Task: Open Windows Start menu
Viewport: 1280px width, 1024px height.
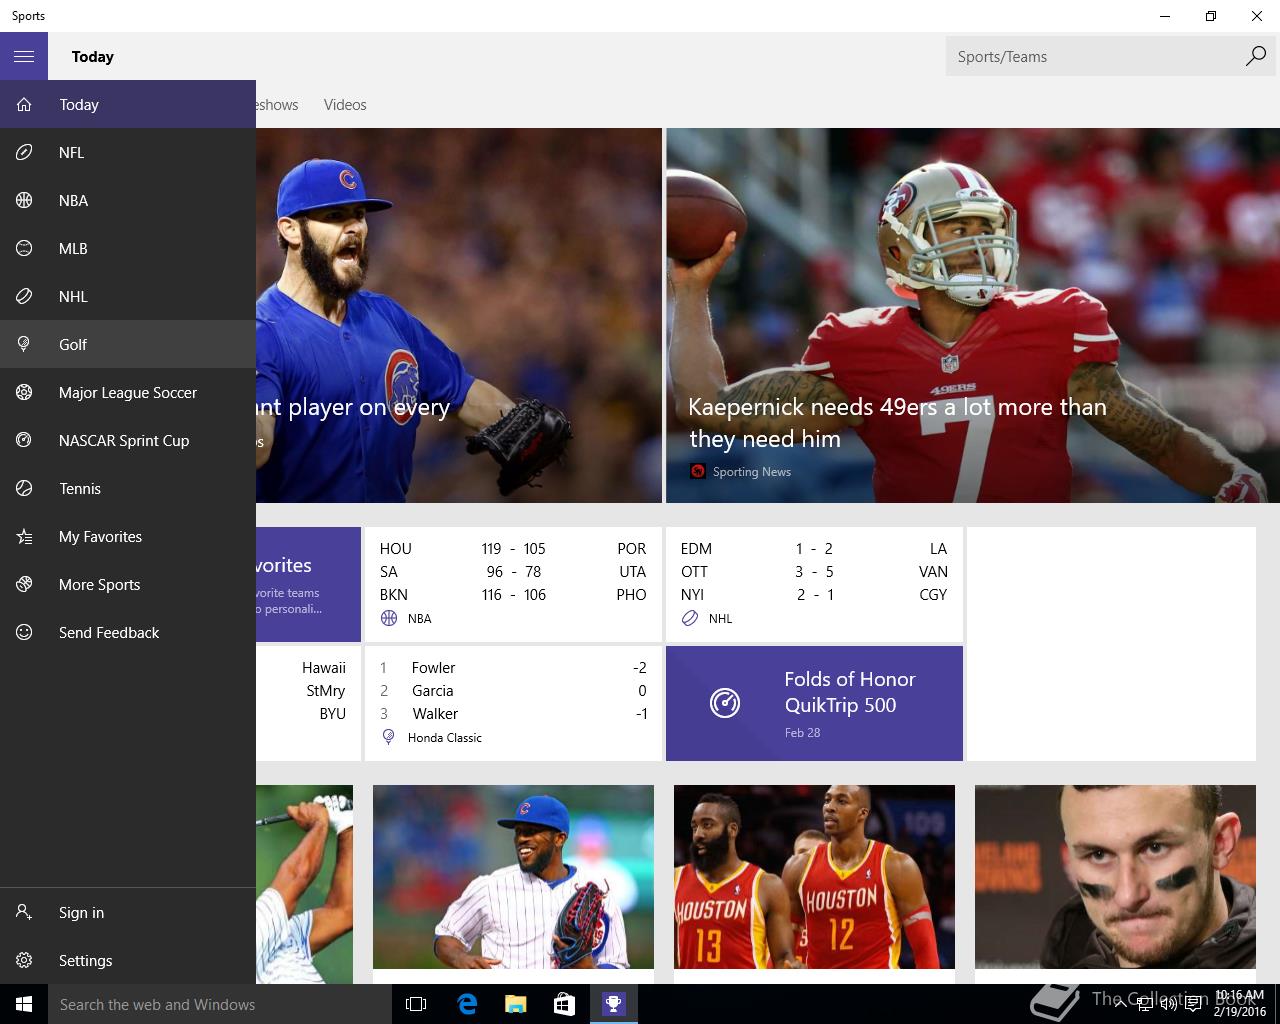Action: pyautogui.click(x=24, y=1004)
